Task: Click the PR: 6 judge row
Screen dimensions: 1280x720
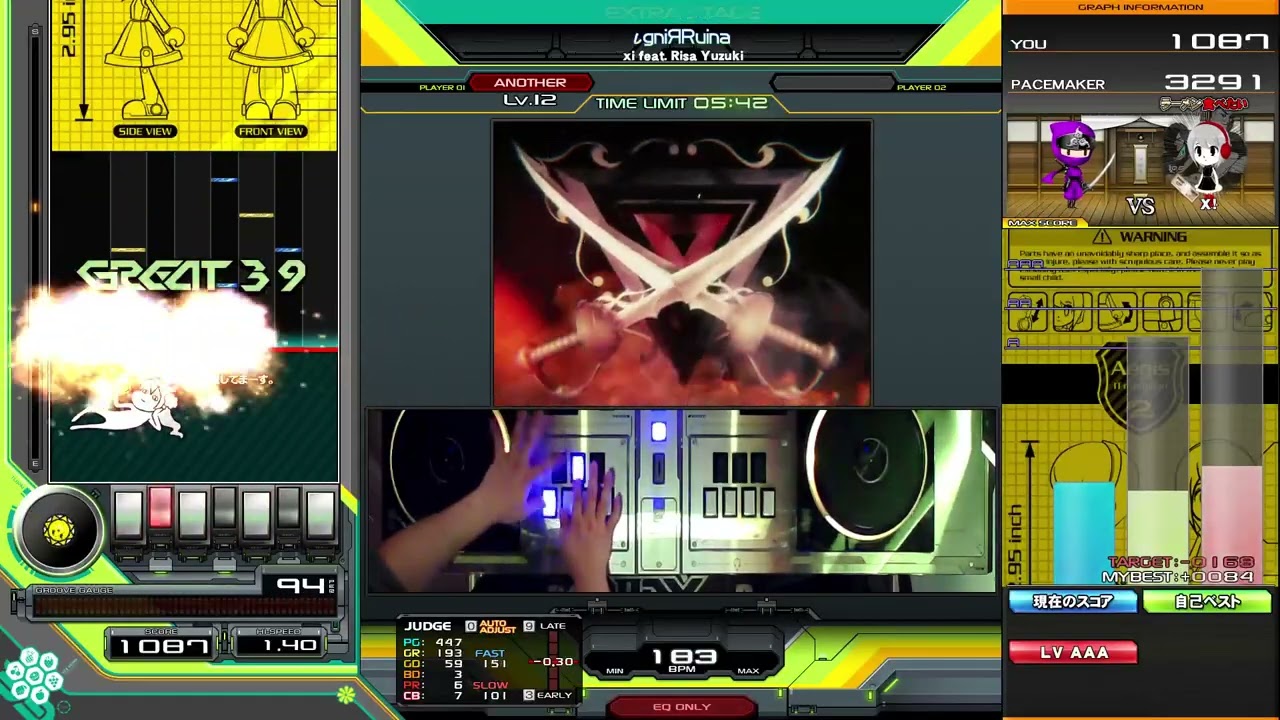Action: (432, 685)
